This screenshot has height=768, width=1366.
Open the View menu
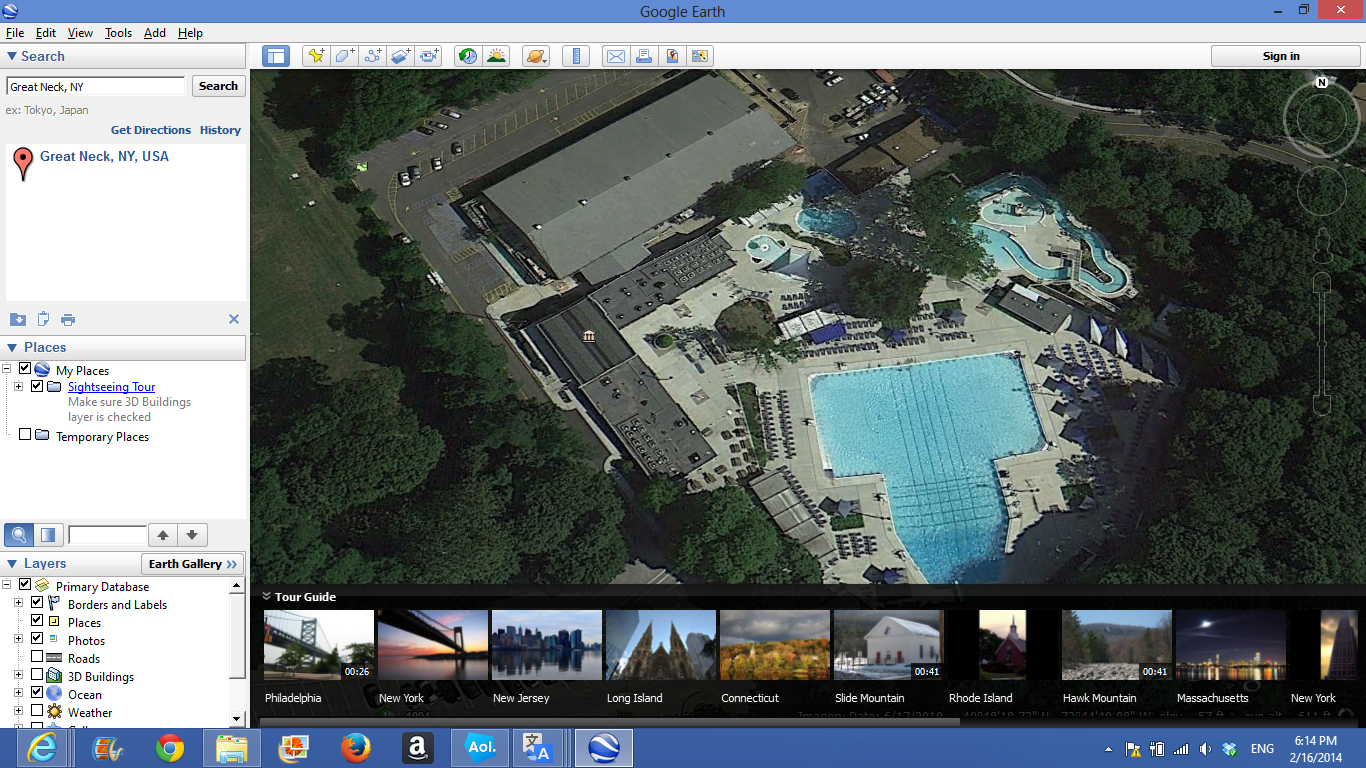pyautogui.click(x=80, y=33)
